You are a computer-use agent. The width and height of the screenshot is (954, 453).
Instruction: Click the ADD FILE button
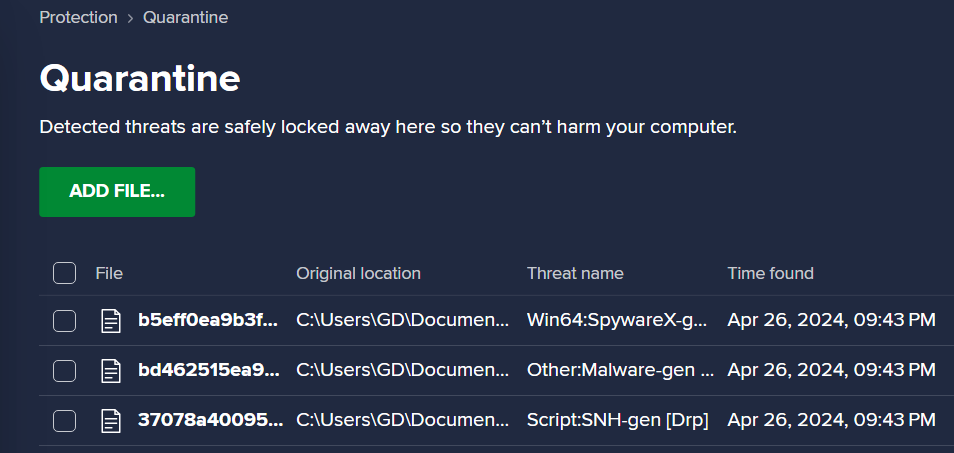117,192
